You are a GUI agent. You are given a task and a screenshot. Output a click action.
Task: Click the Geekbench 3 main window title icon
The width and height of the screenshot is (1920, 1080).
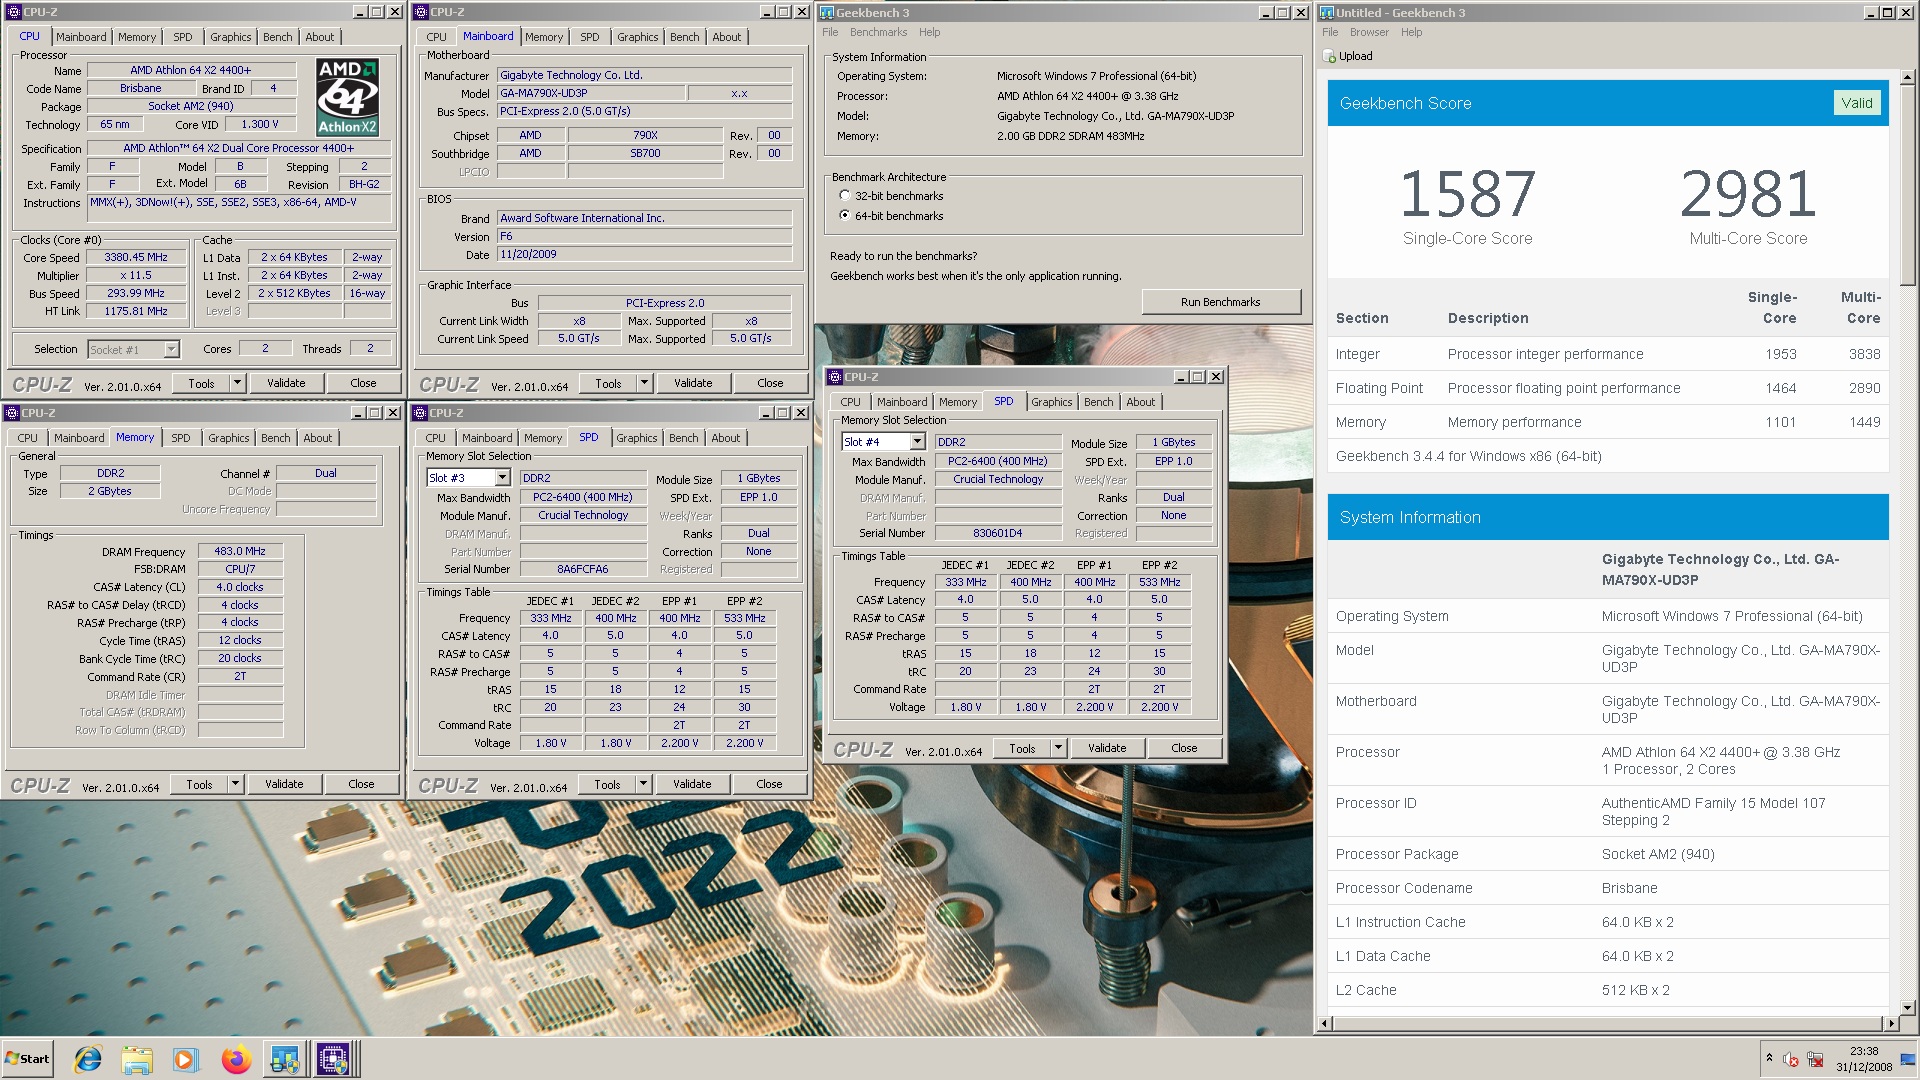827,12
